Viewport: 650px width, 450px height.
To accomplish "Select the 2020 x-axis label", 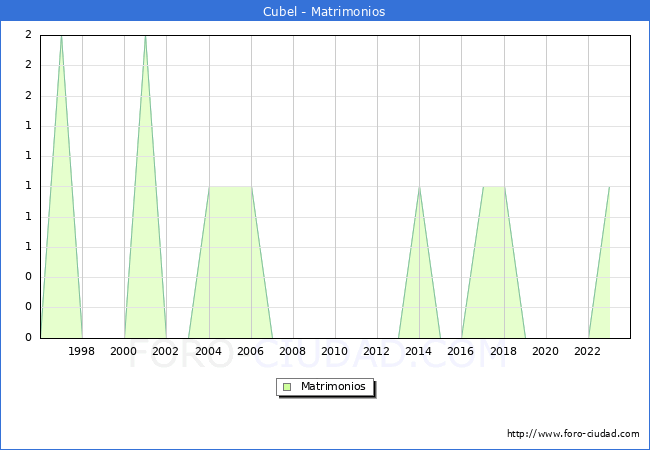I will tap(545, 351).
